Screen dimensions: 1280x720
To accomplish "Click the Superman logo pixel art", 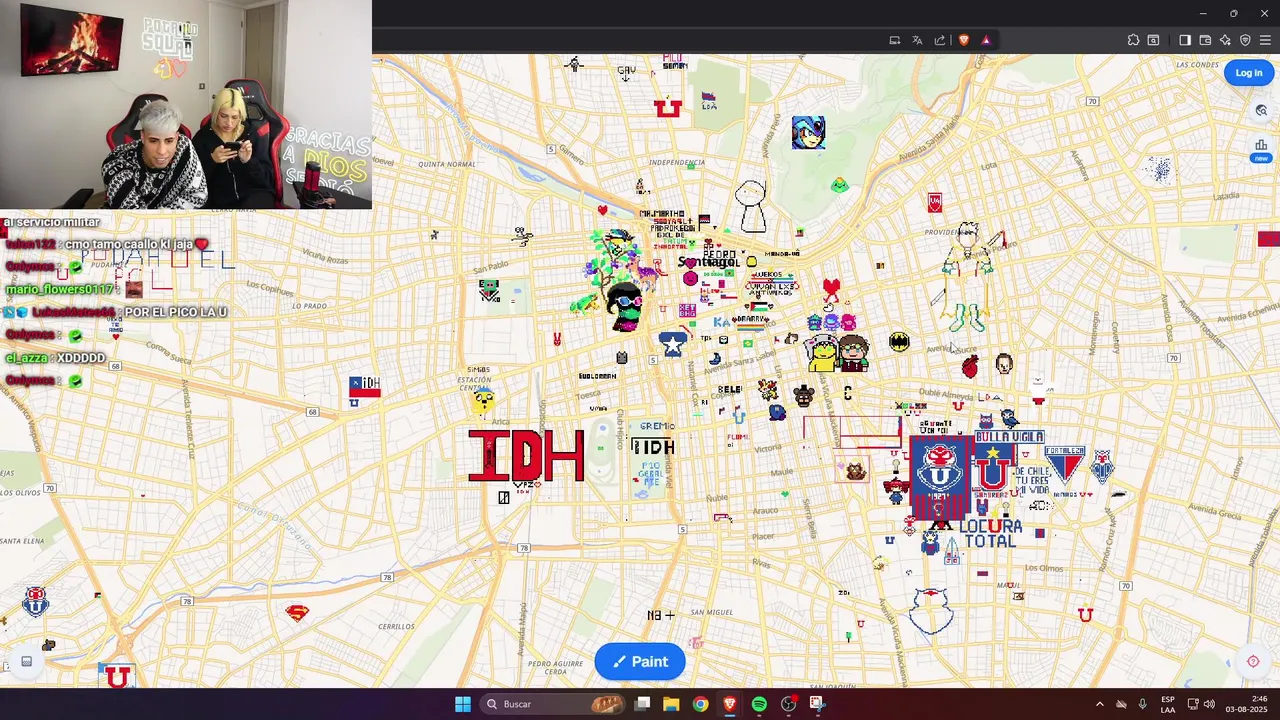I will [x=297, y=613].
